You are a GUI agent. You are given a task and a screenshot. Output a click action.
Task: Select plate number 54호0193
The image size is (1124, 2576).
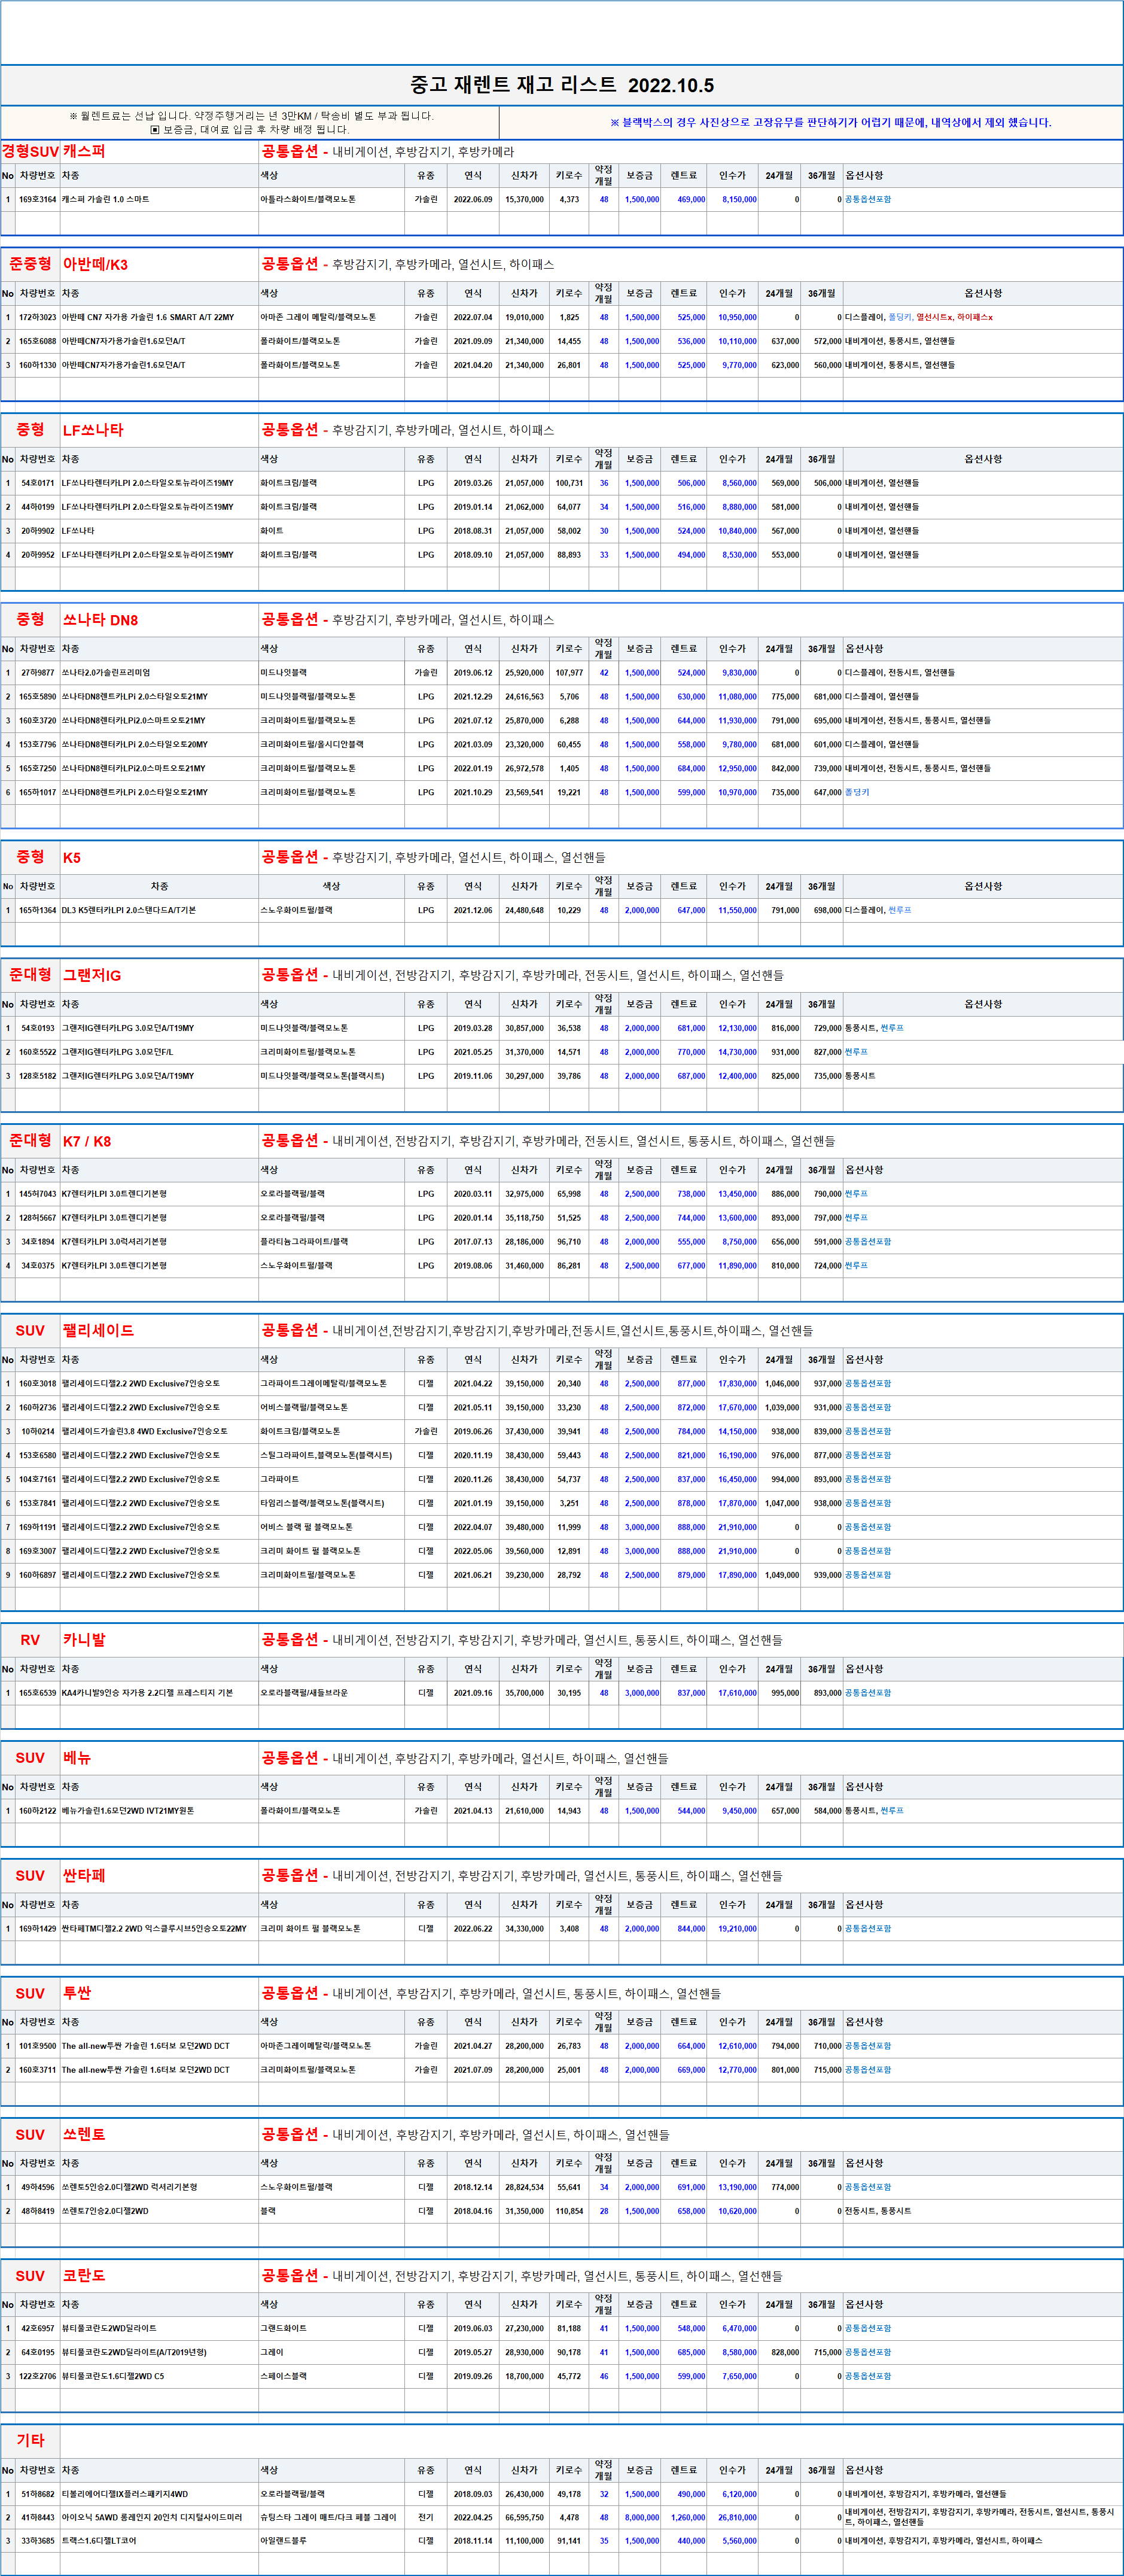(37, 1029)
